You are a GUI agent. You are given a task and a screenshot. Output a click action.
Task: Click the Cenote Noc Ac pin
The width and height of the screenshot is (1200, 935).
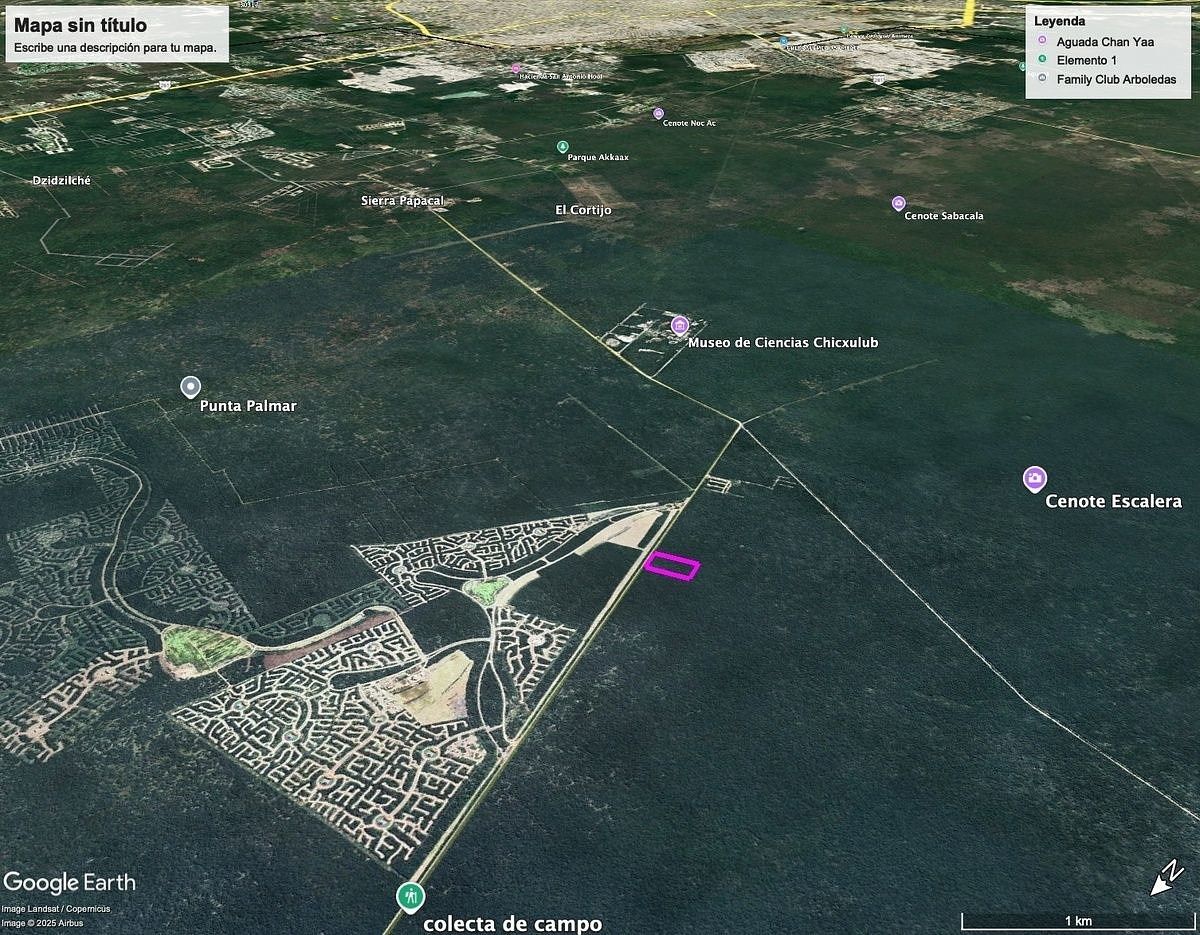coord(658,113)
